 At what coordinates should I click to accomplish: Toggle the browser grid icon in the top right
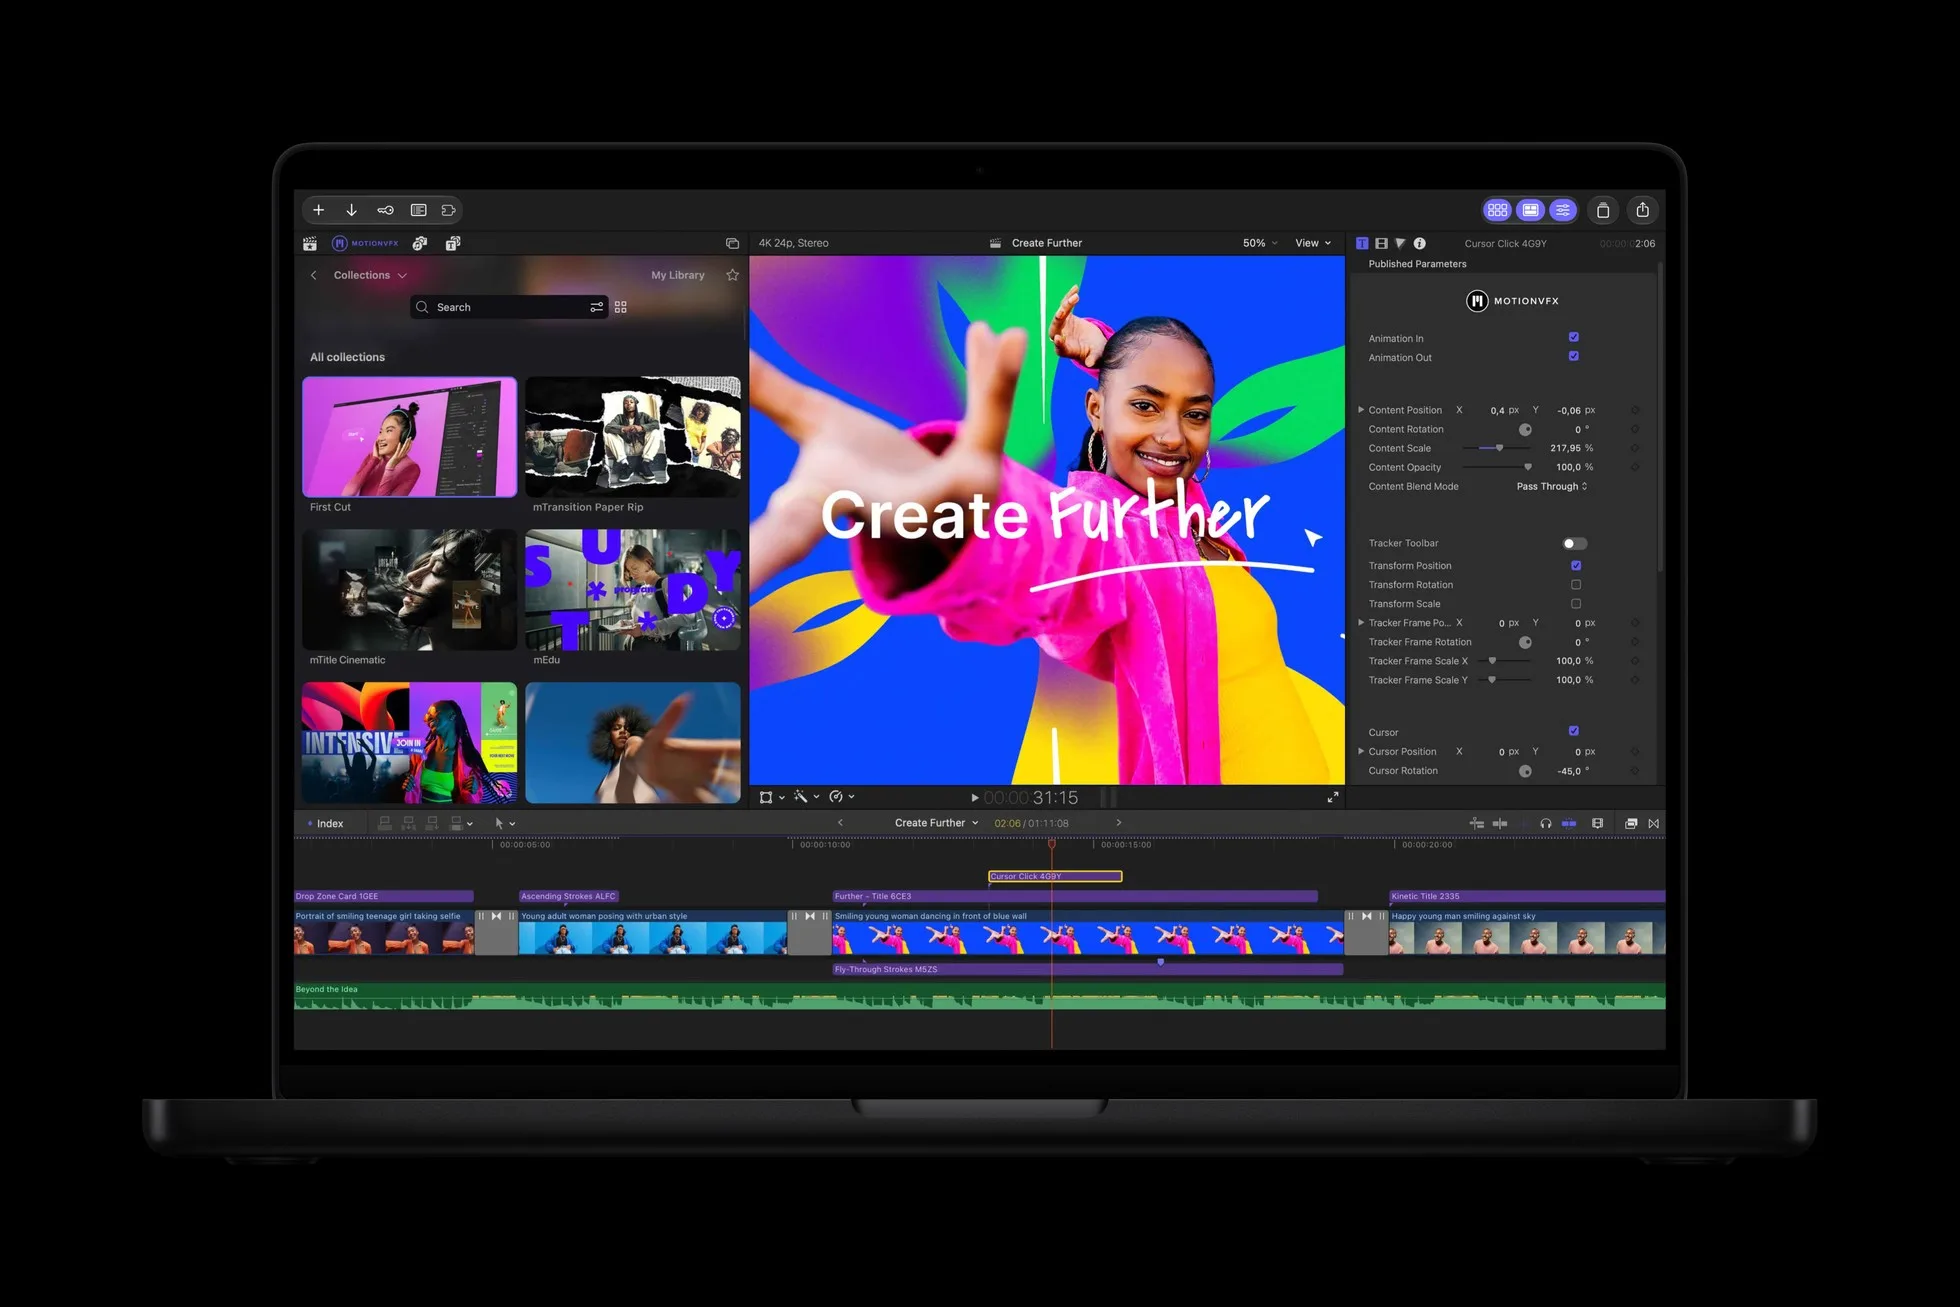point(1497,210)
